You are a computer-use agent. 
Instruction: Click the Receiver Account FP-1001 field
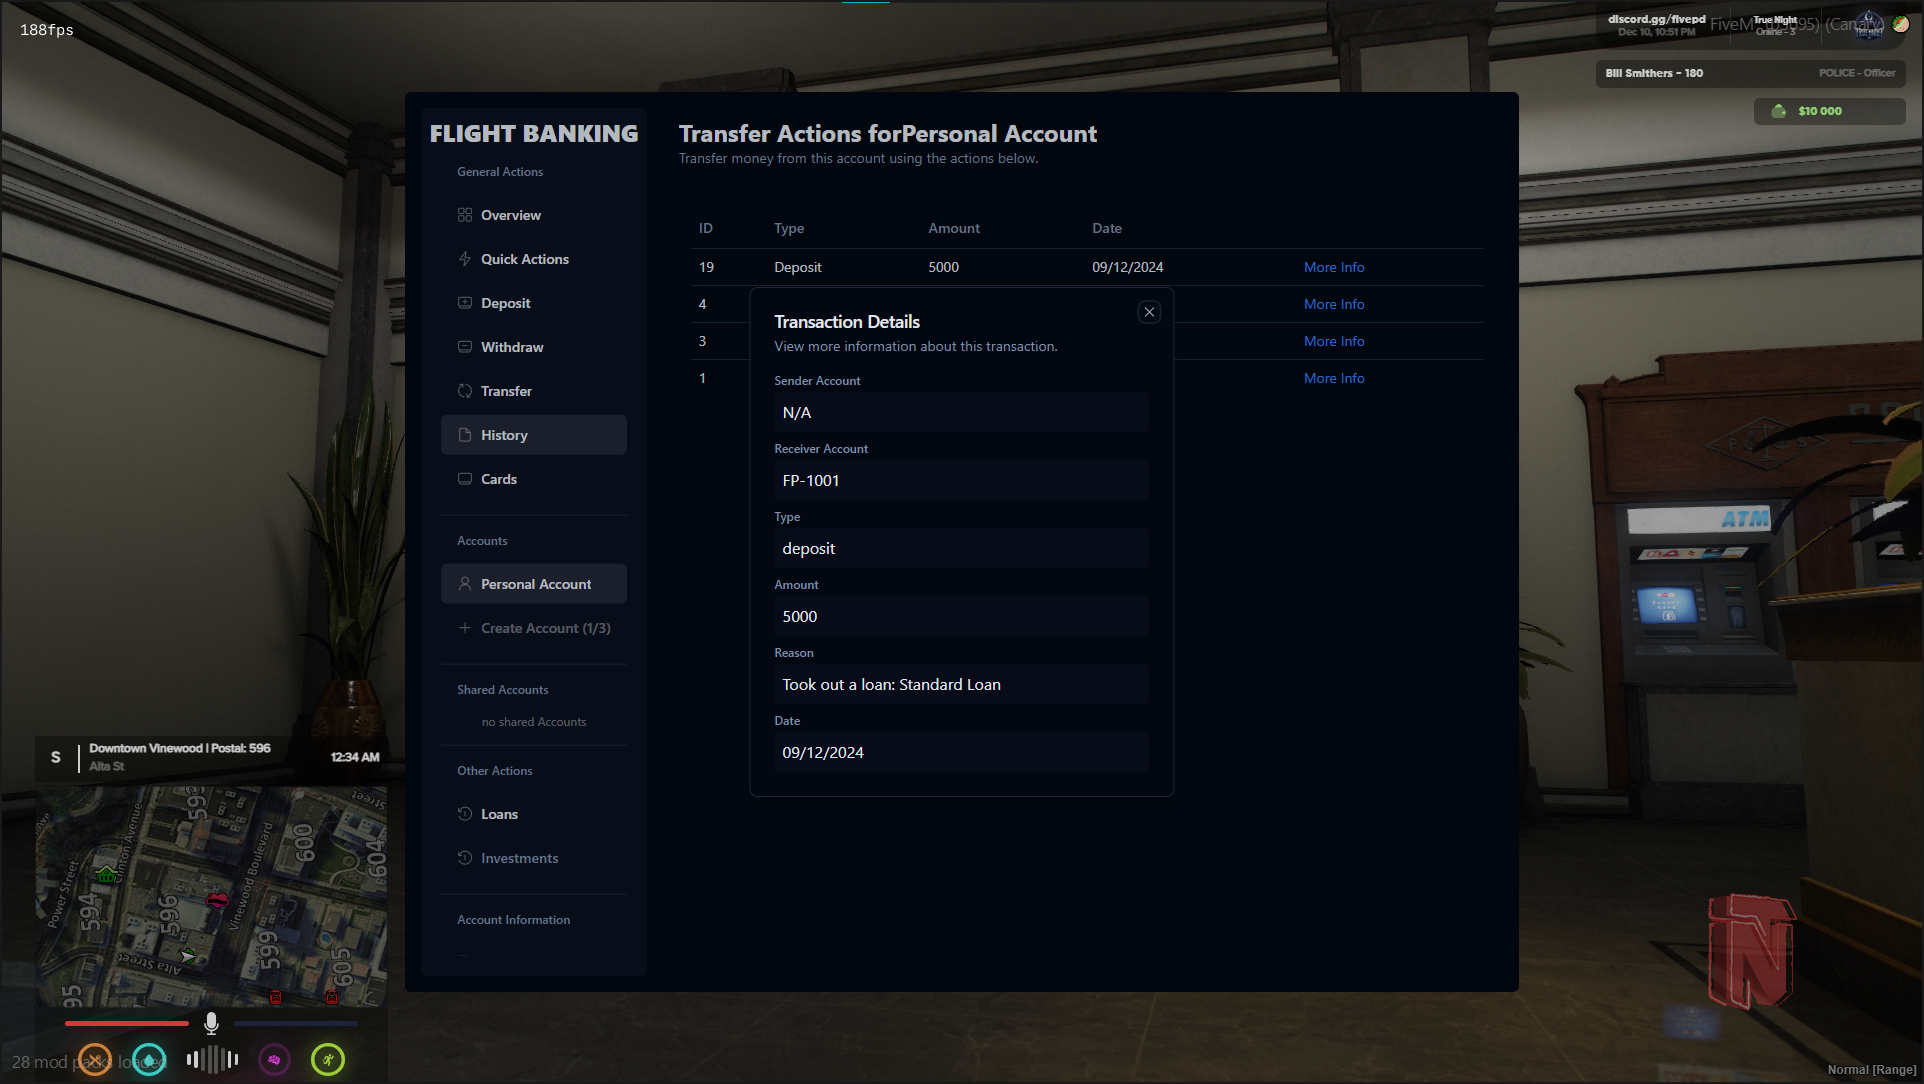960,481
